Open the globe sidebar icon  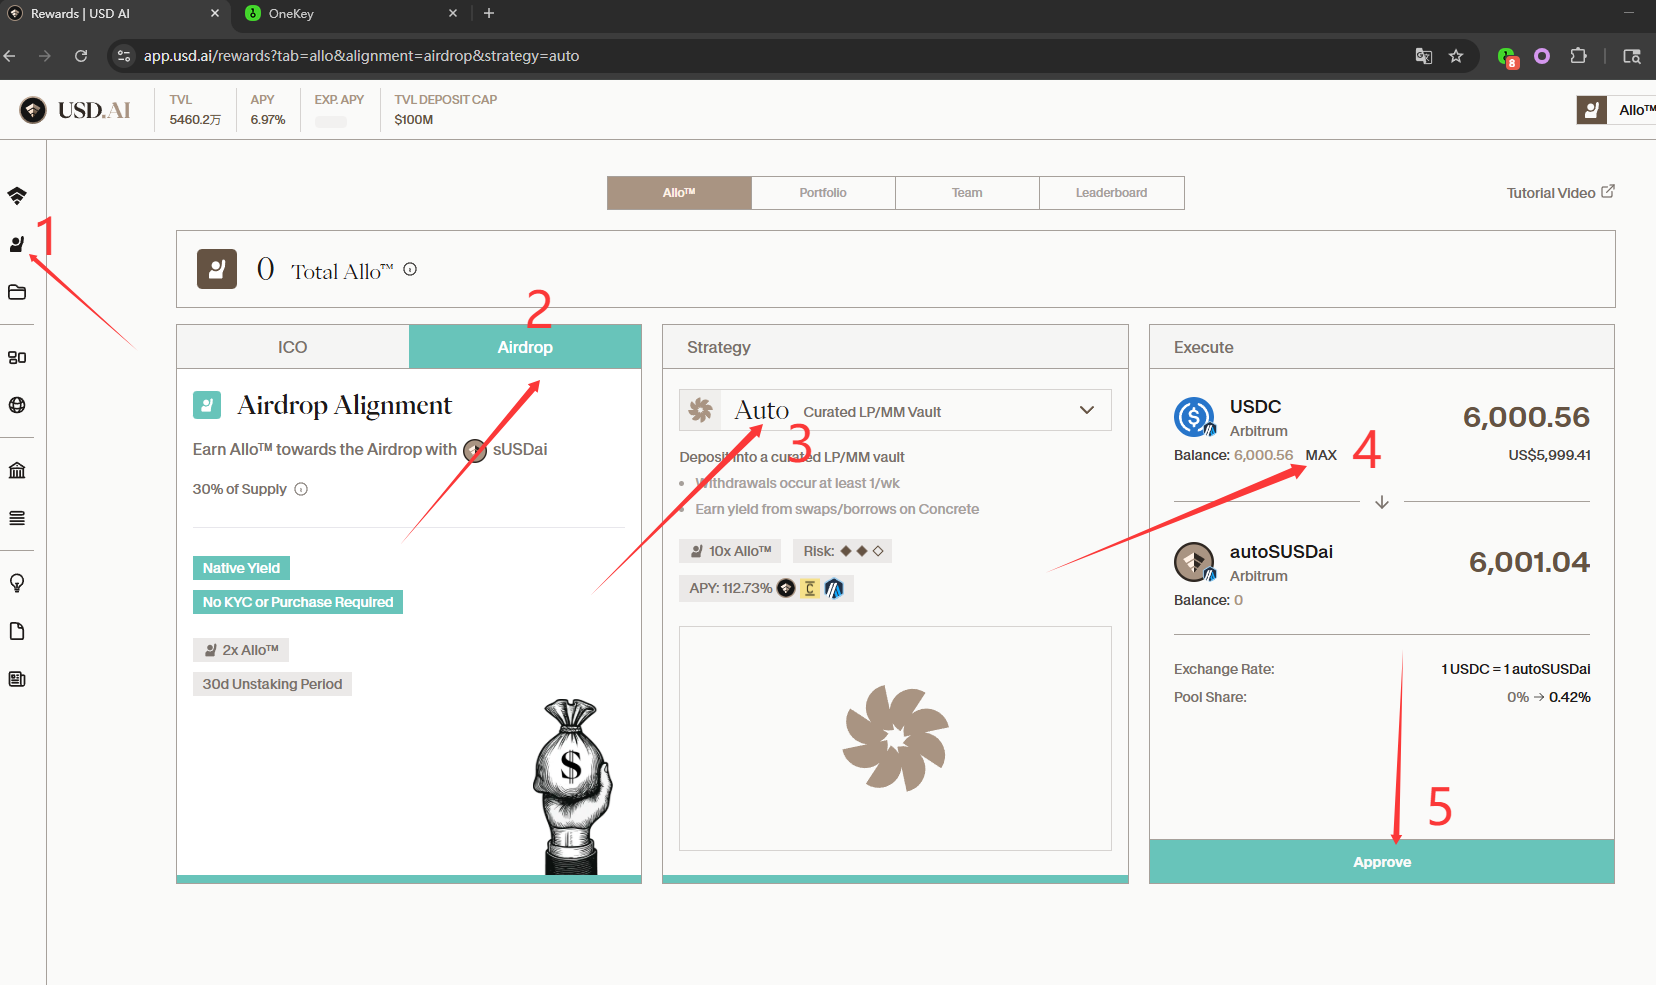(x=17, y=405)
